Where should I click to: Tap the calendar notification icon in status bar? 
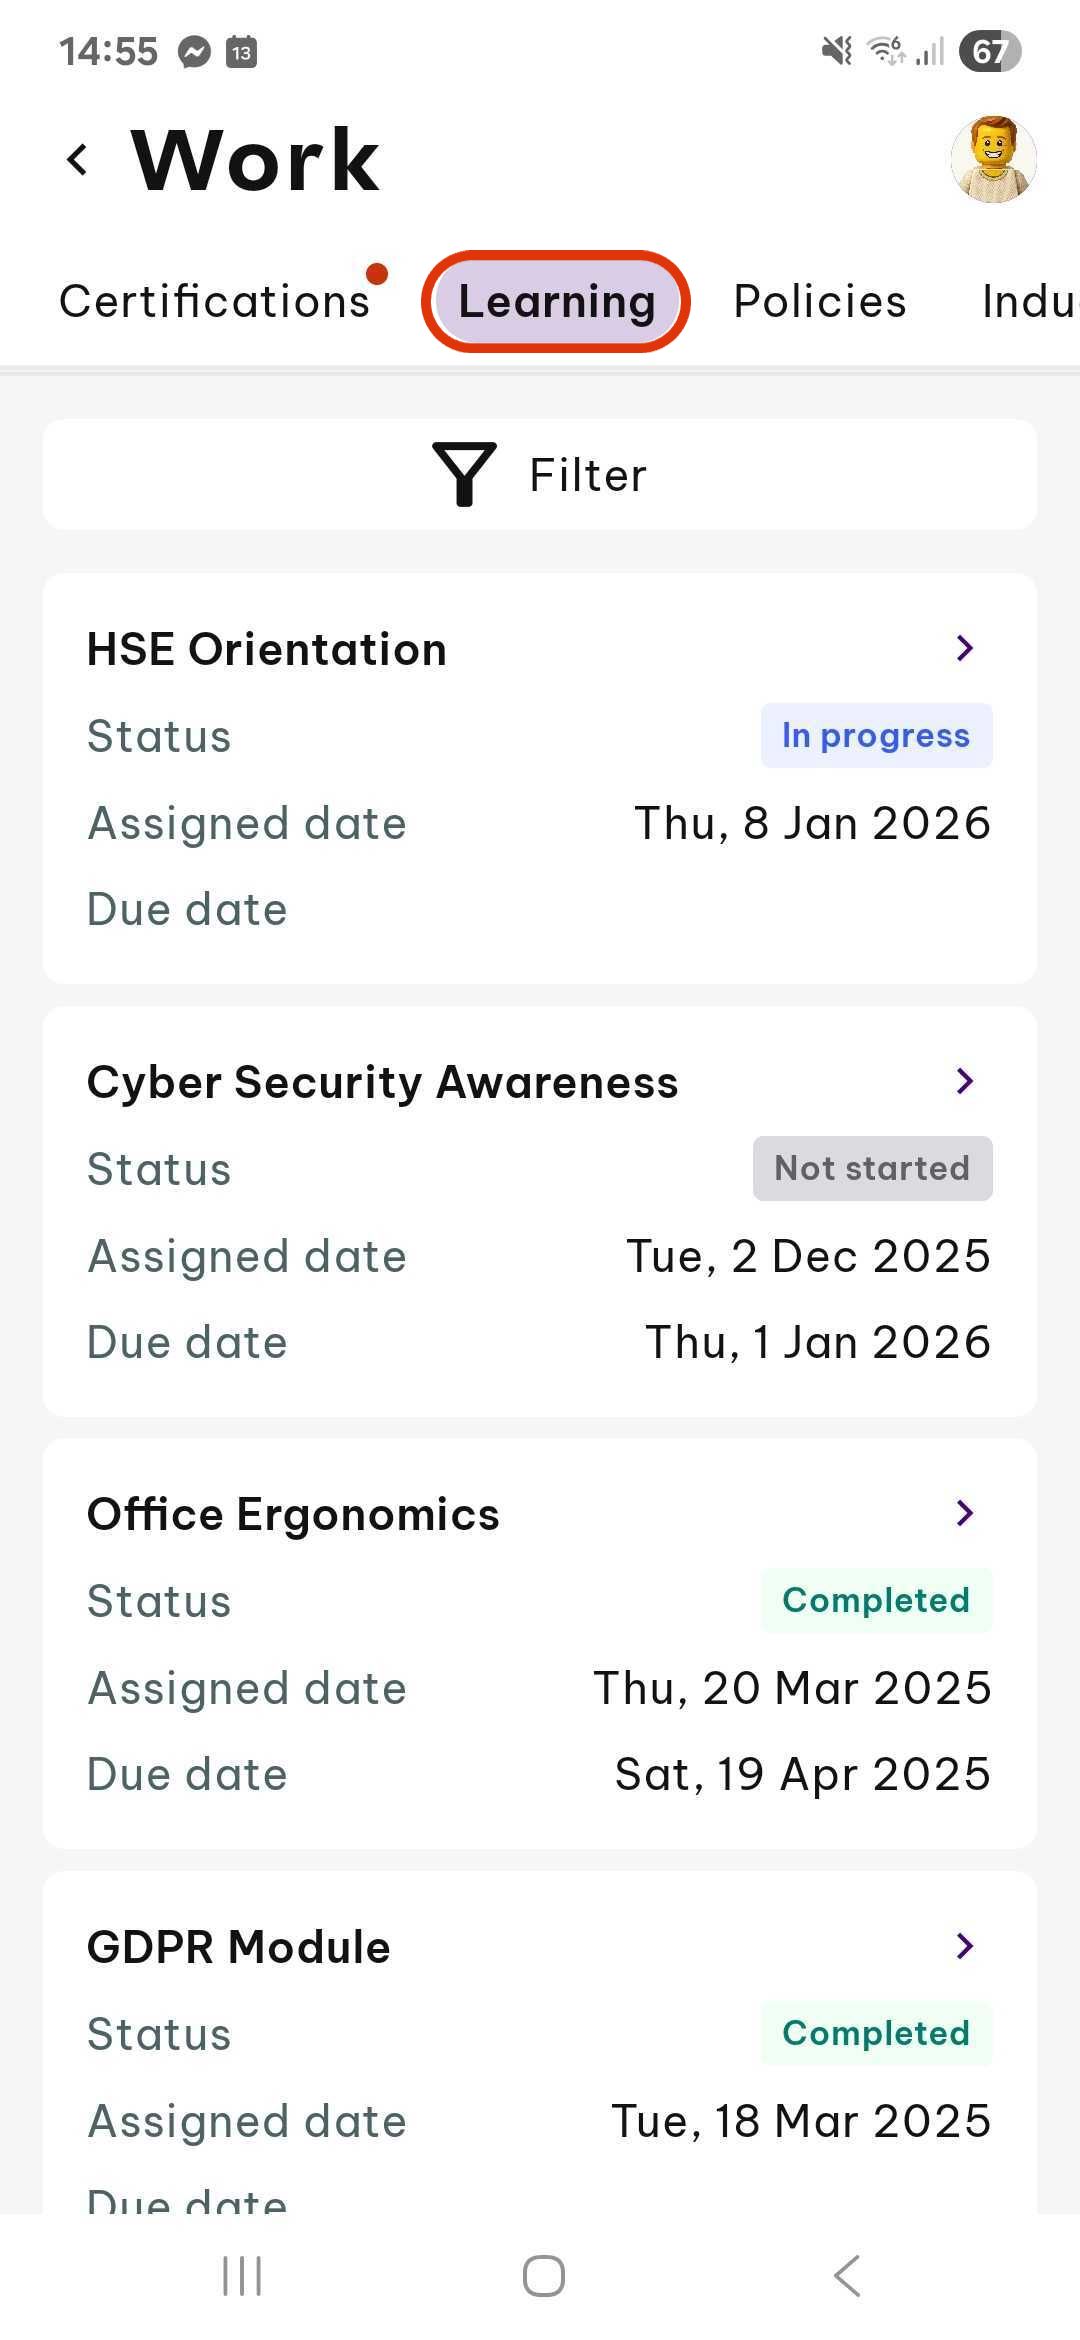coord(241,51)
